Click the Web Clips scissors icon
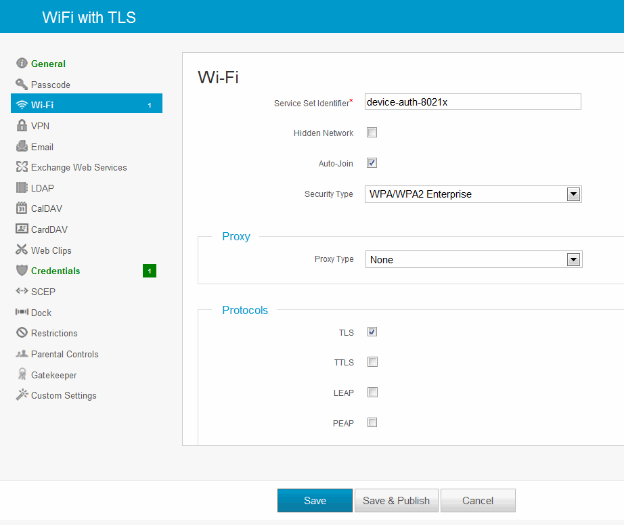Screen dimensions: 624x525 tap(22, 250)
